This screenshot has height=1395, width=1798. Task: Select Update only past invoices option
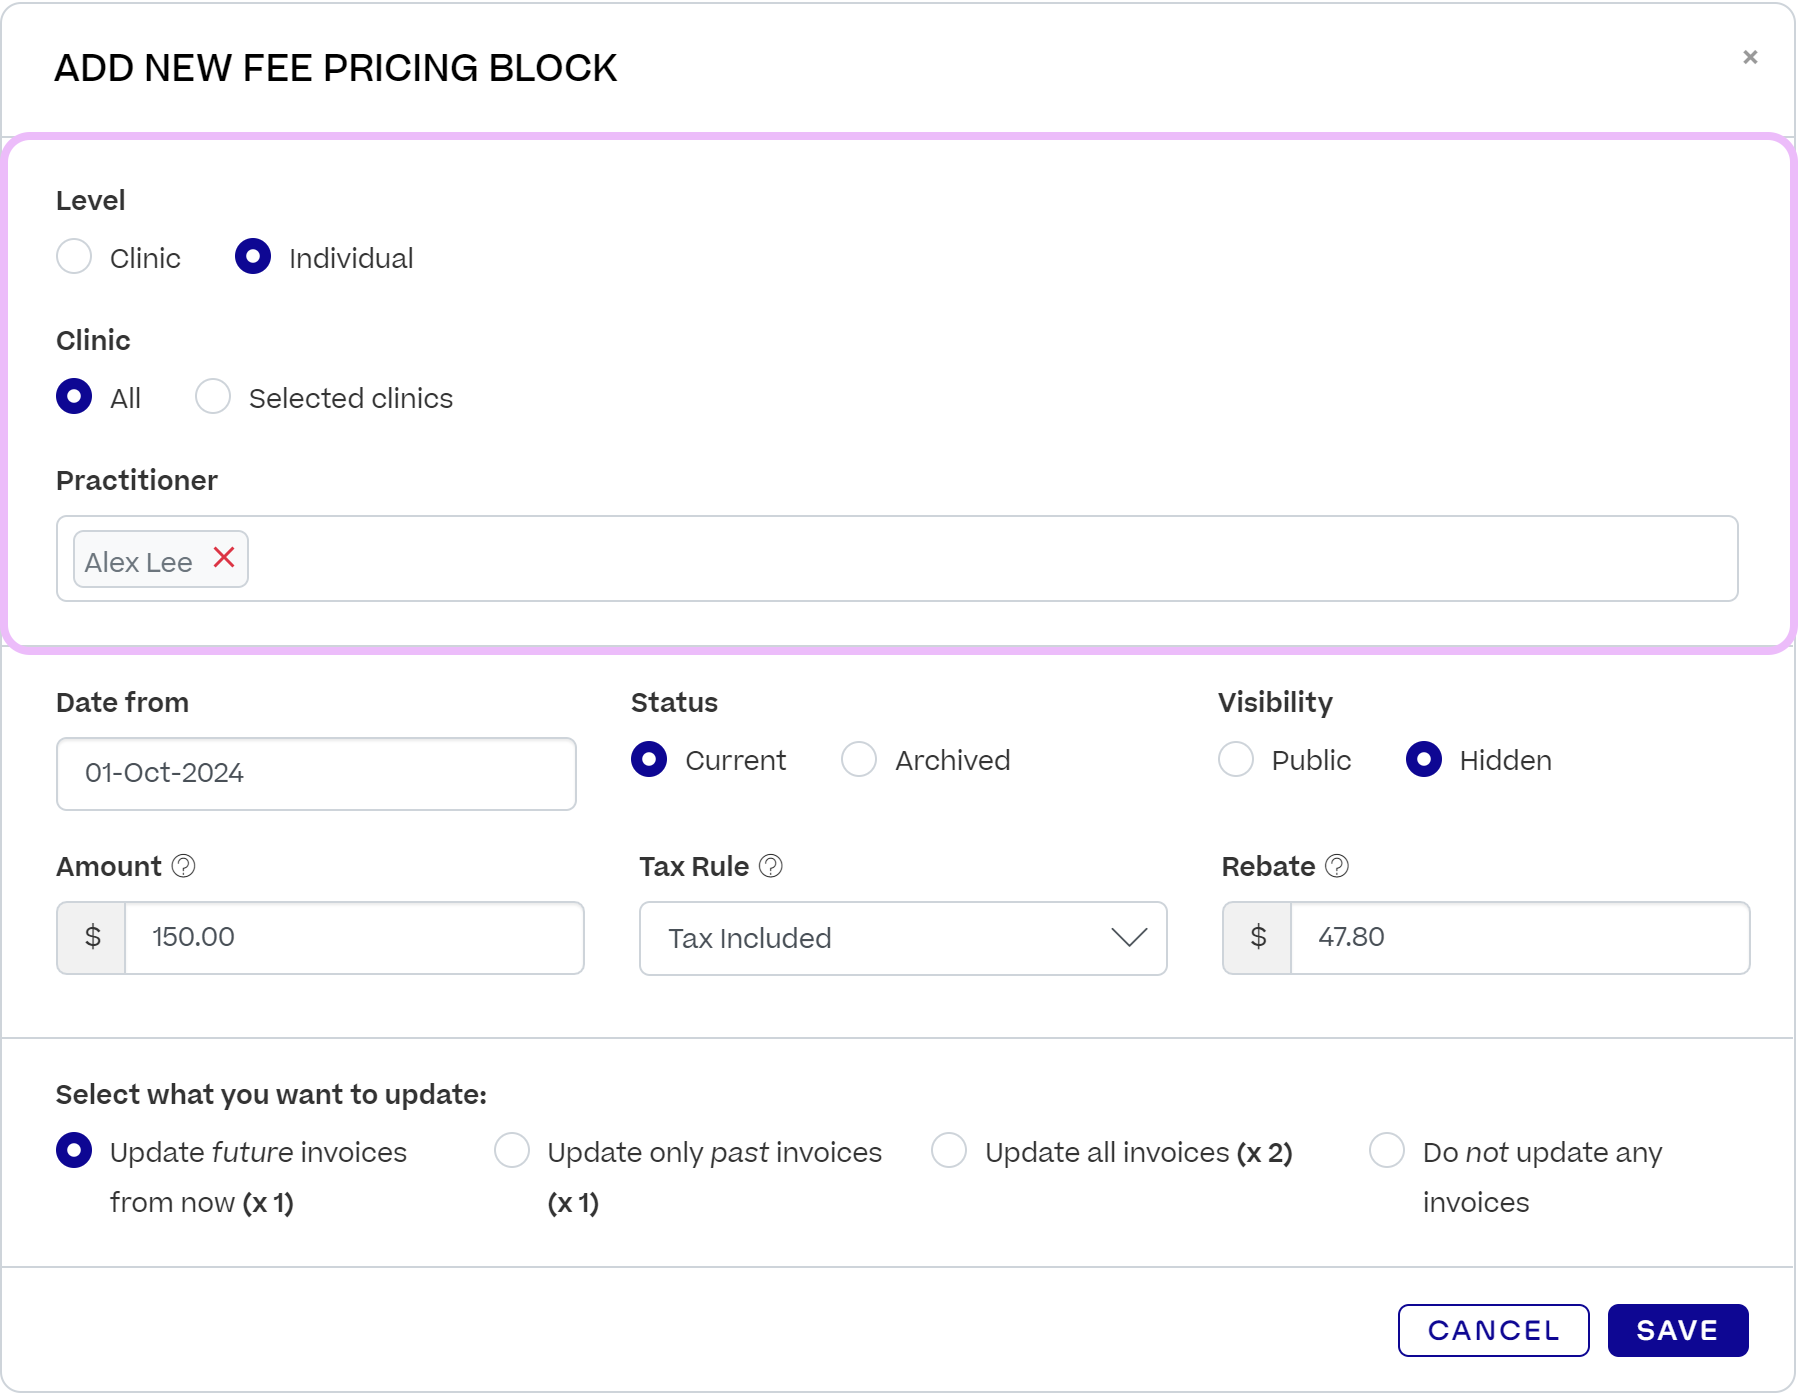click(512, 1151)
